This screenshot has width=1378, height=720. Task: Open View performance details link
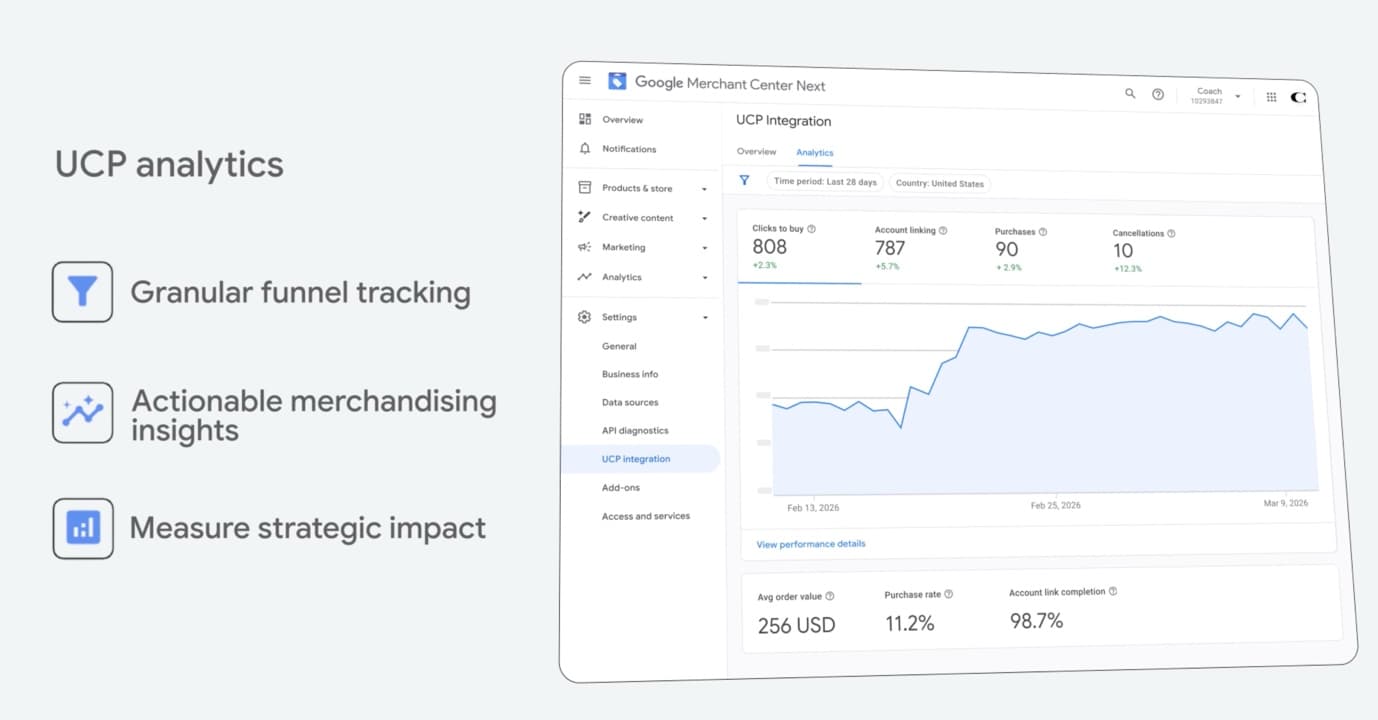tap(811, 544)
